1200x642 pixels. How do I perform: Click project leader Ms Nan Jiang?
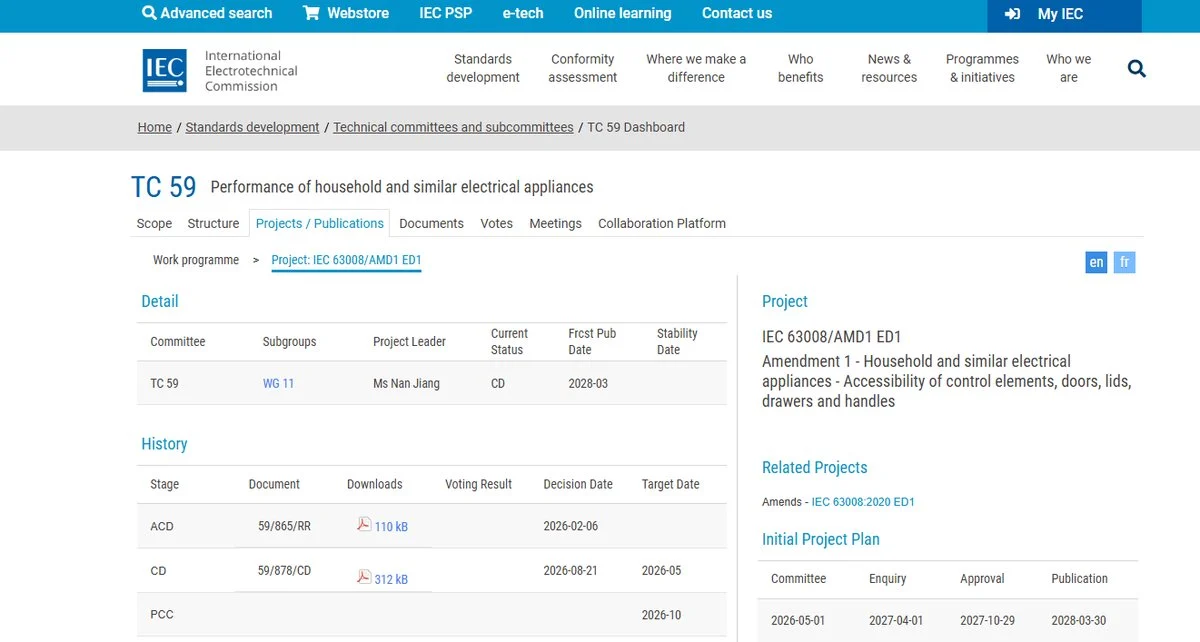pyautogui.click(x=406, y=383)
